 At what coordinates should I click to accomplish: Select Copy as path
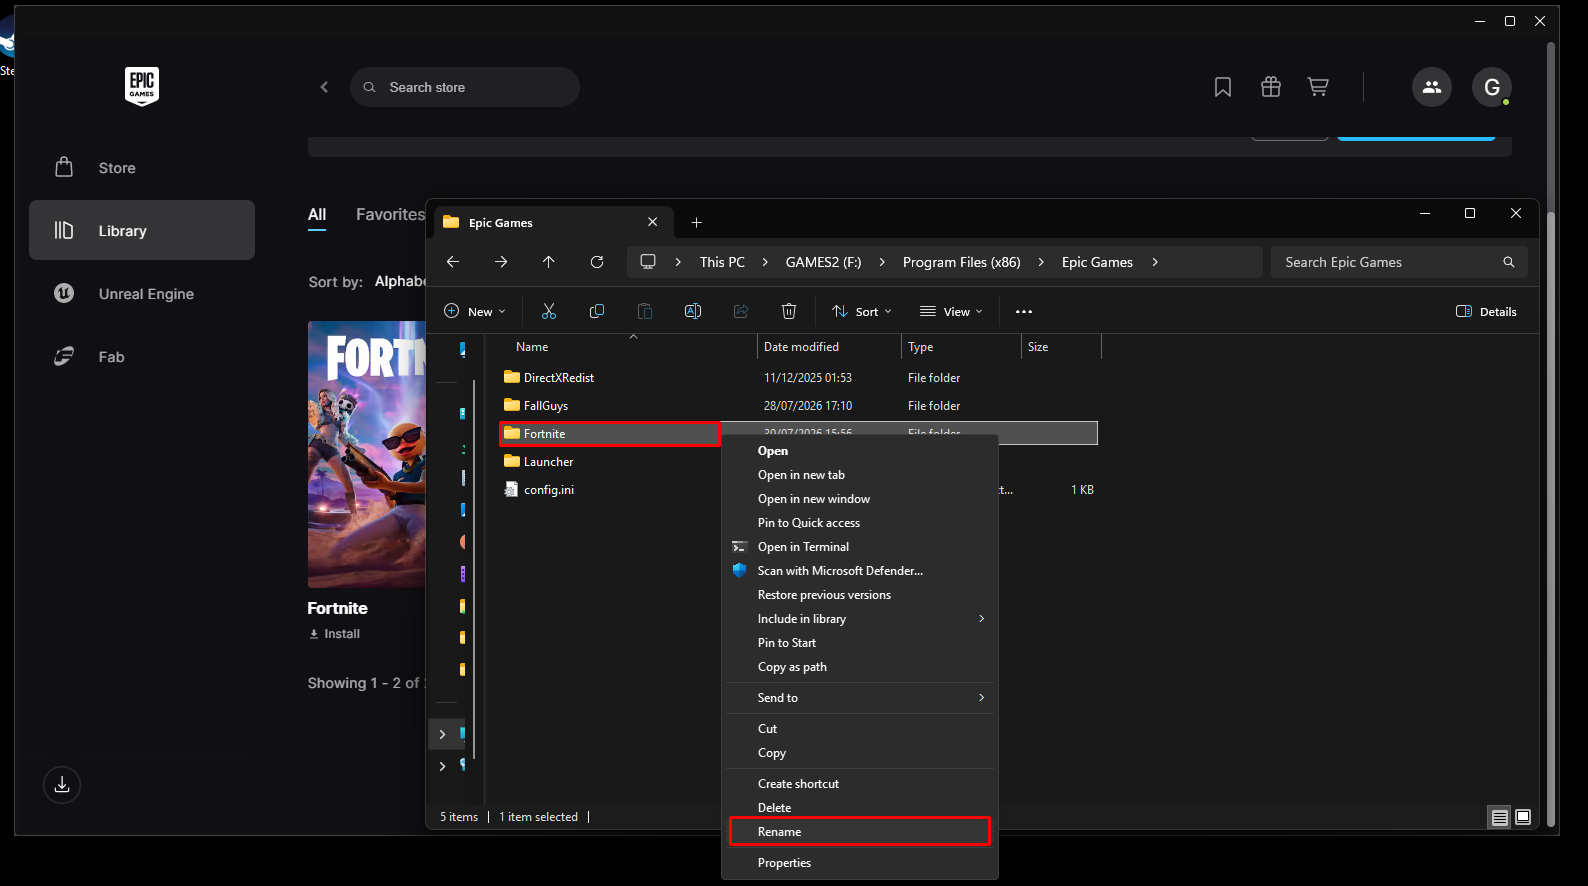(860, 667)
